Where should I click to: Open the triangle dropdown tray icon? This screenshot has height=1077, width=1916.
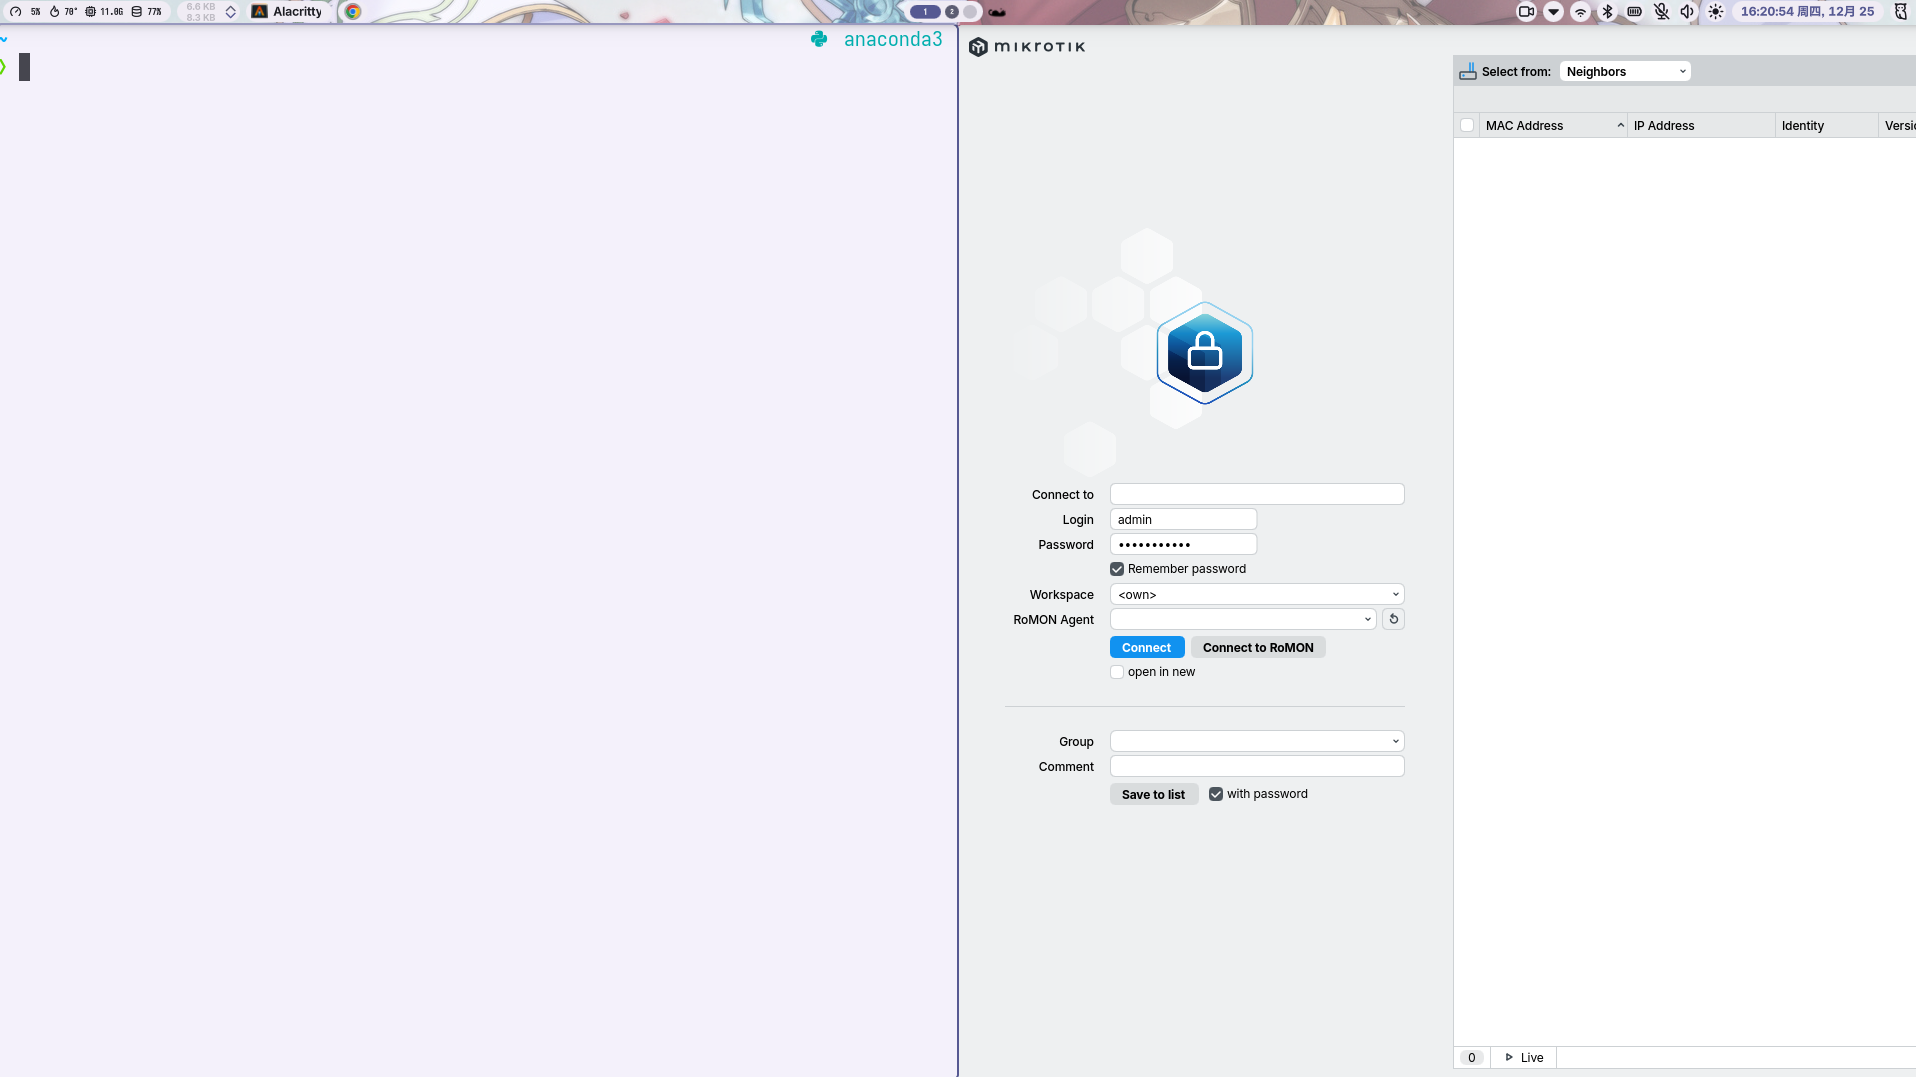click(1553, 12)
